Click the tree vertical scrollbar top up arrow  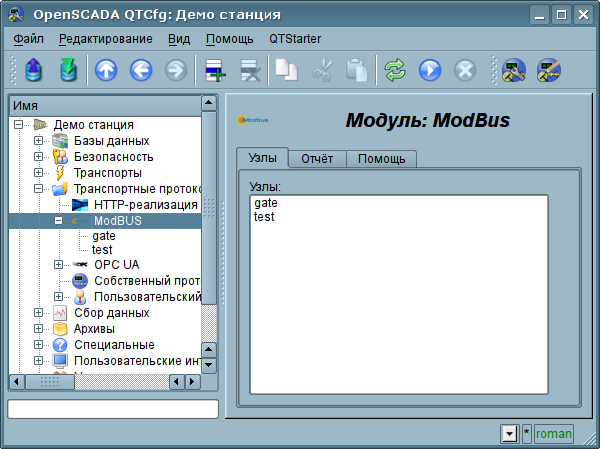click(x=209, y=103)
